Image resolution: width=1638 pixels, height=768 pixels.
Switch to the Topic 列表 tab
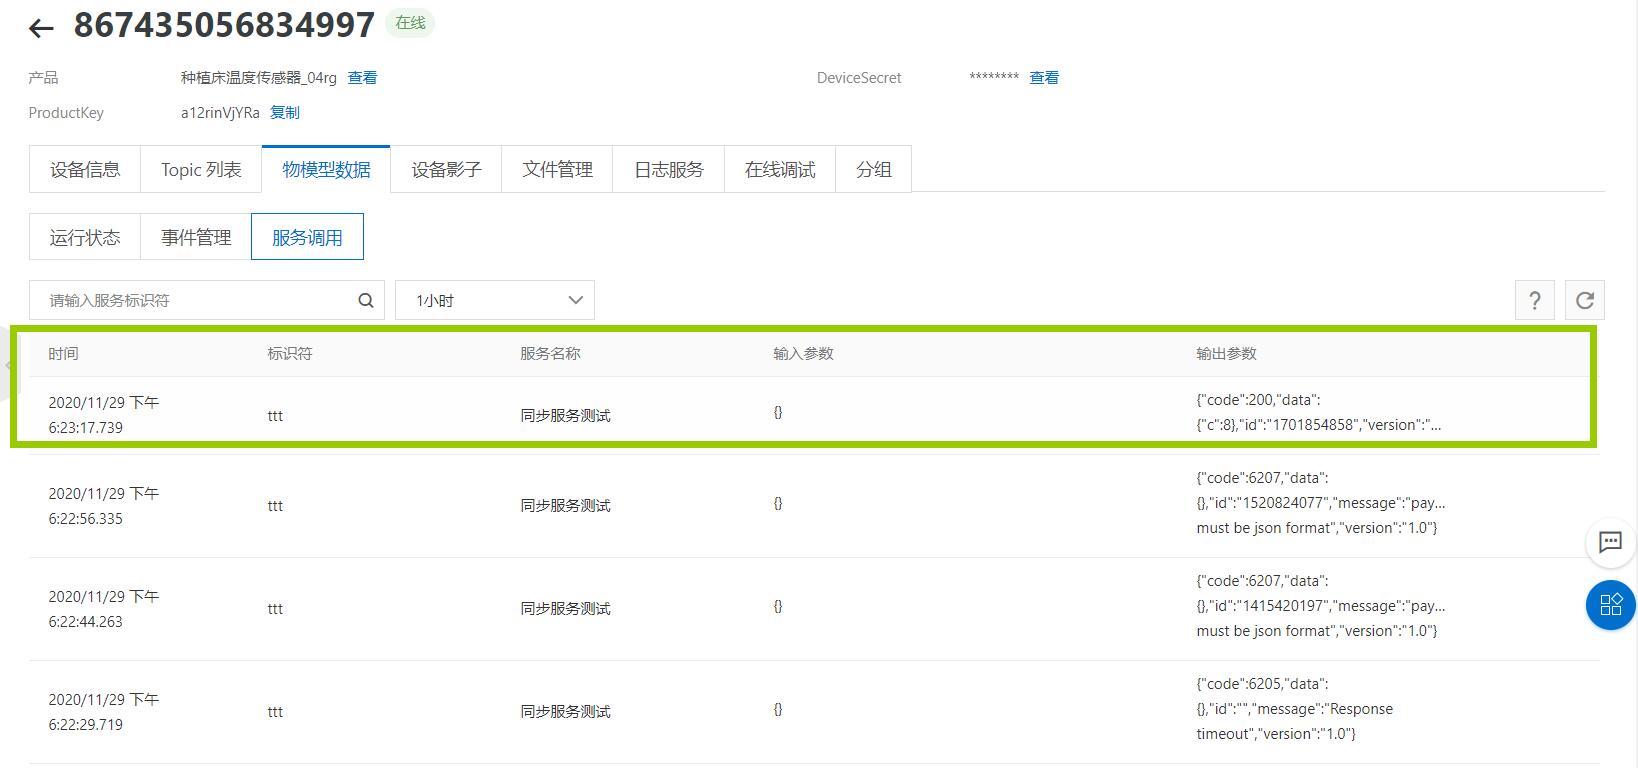coord(201,169)
